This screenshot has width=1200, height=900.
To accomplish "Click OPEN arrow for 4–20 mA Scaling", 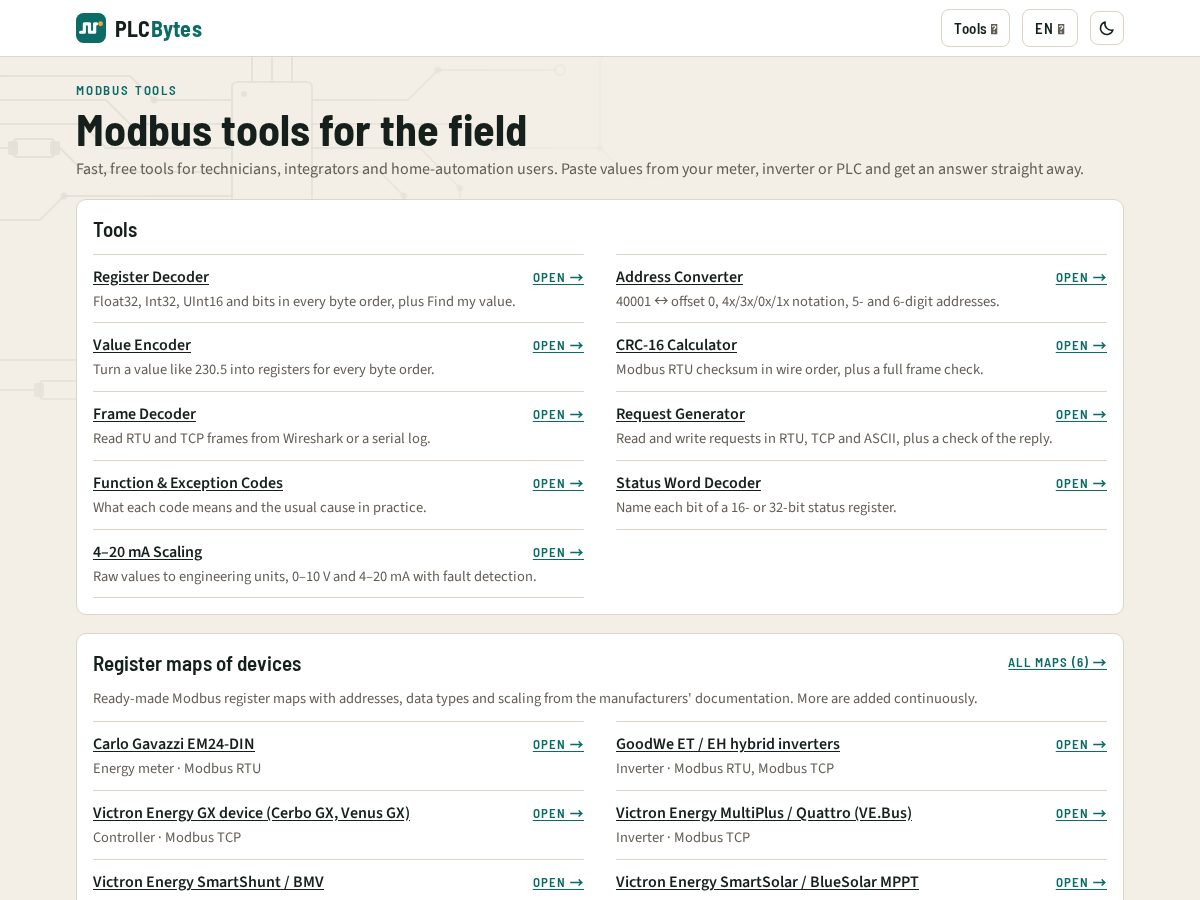I will click(558, 553).
